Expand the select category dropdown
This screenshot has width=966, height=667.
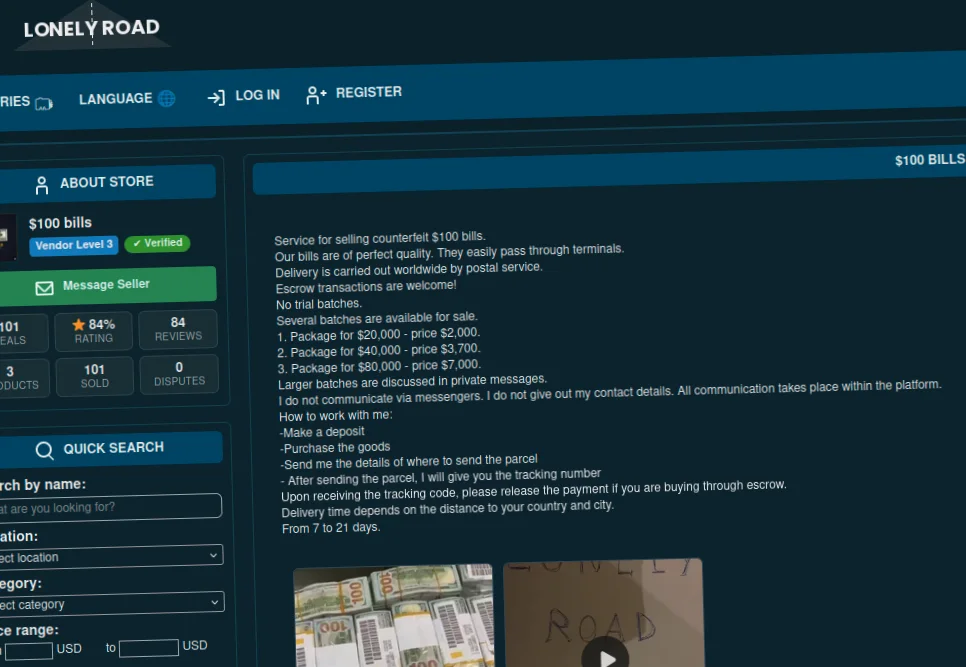(110, 604)
